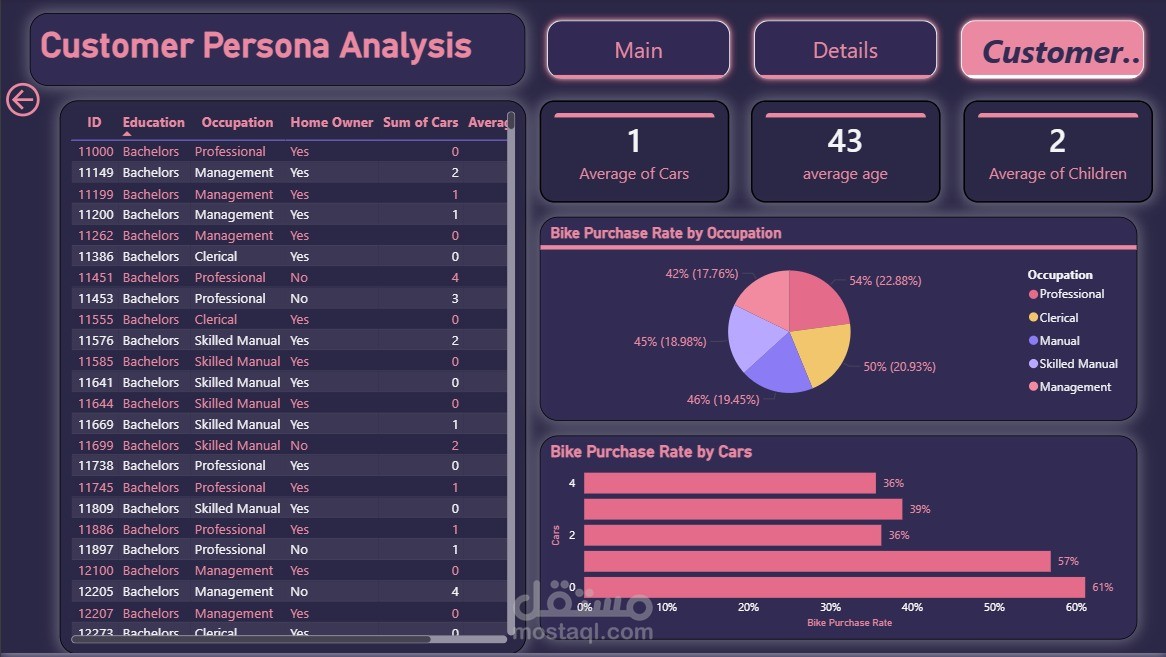Select ID 12100 in the table

(96, 571)
